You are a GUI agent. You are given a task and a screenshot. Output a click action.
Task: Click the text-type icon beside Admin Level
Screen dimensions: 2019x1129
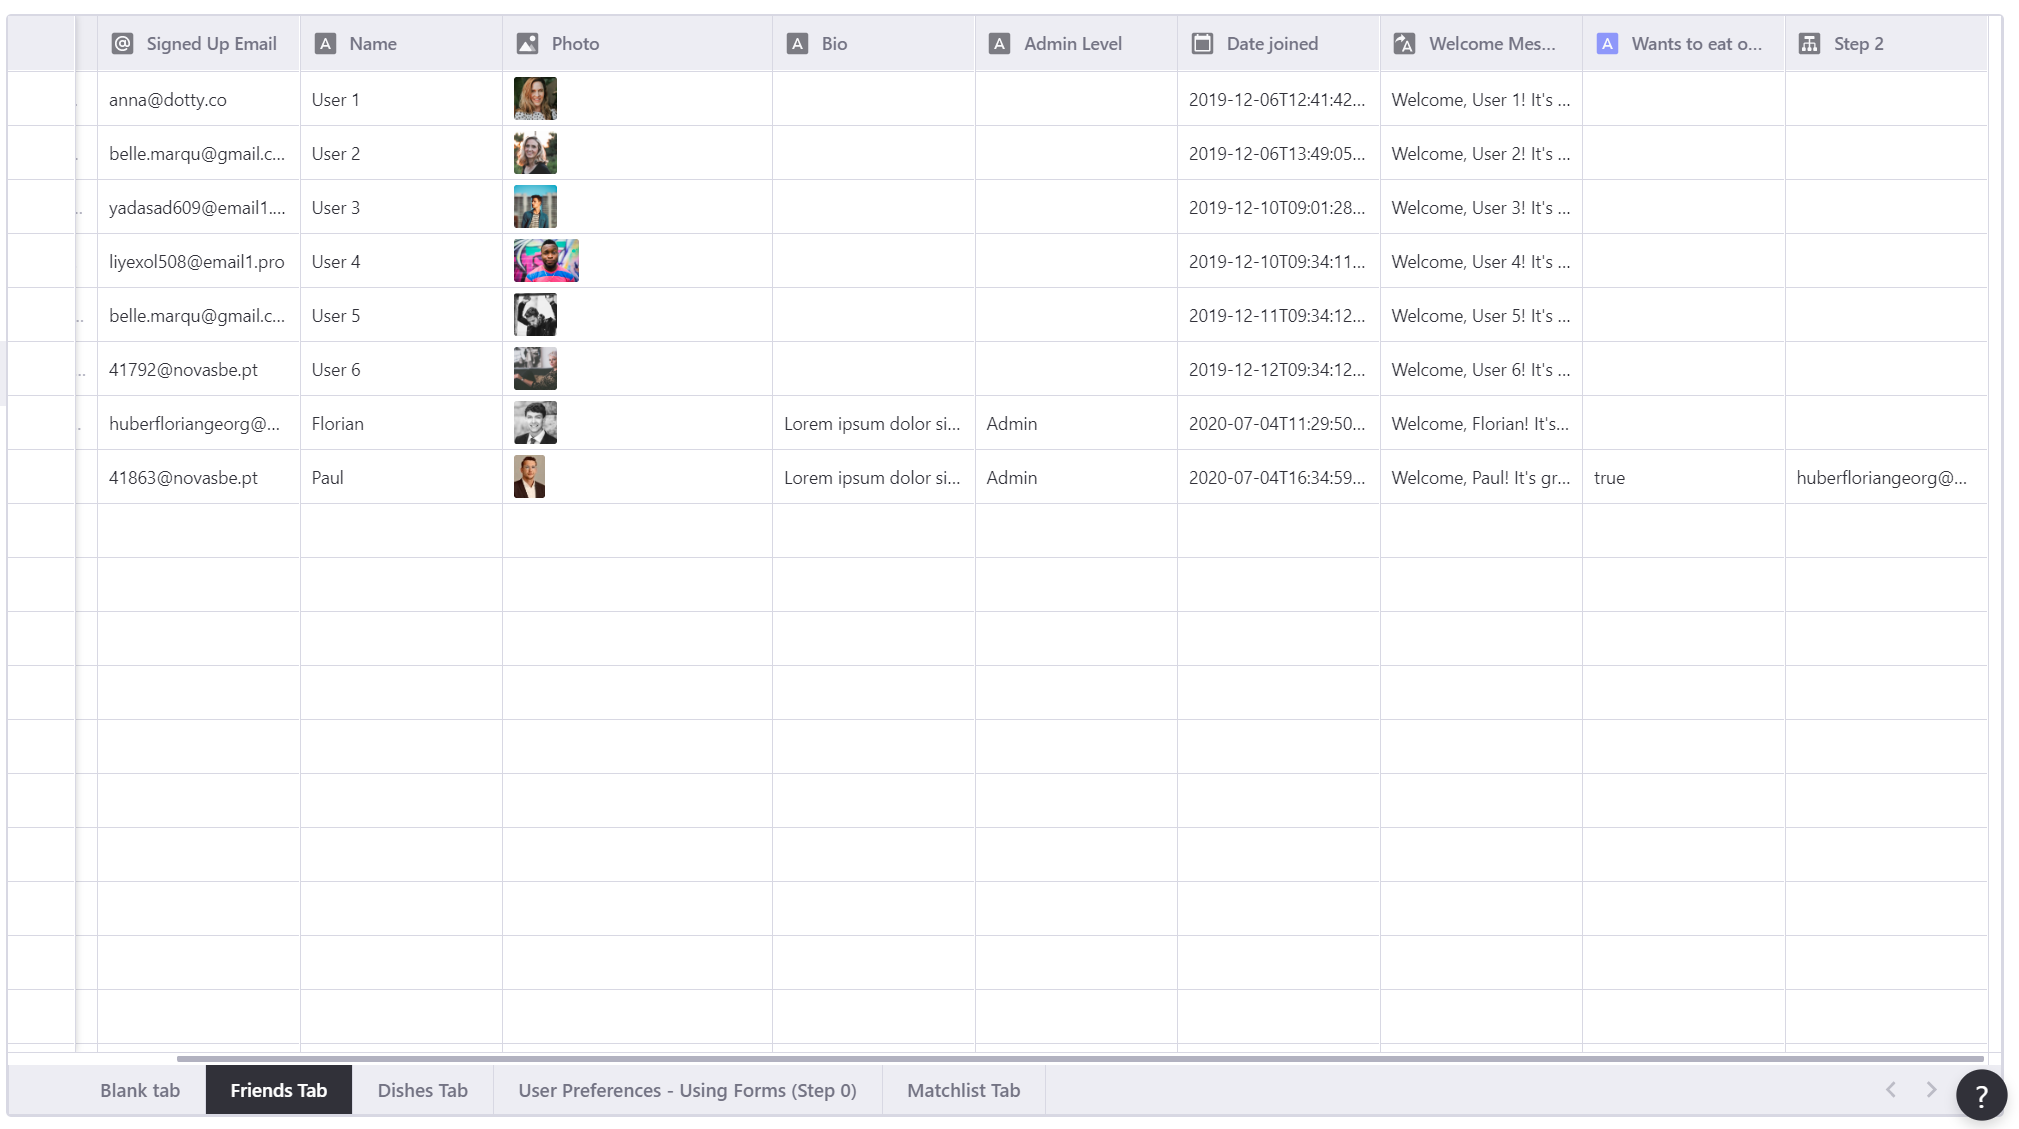(999, 44)
